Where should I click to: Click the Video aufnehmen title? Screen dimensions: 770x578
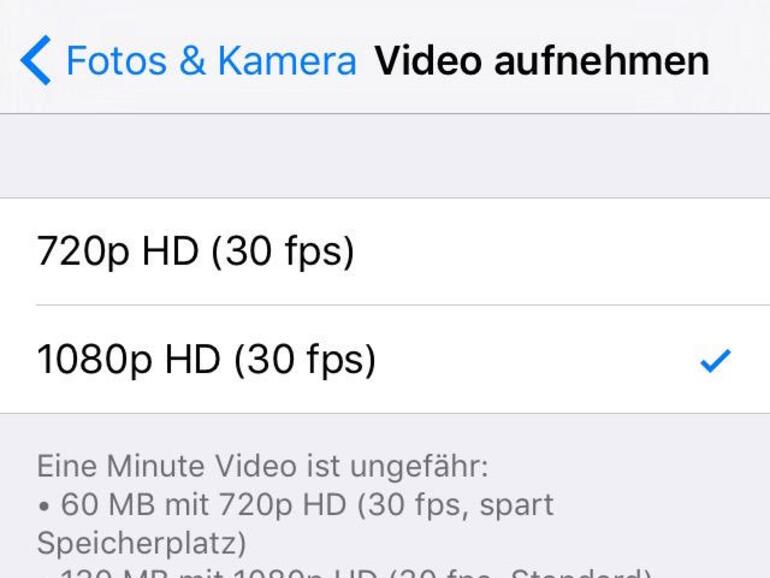coord(542,61)
